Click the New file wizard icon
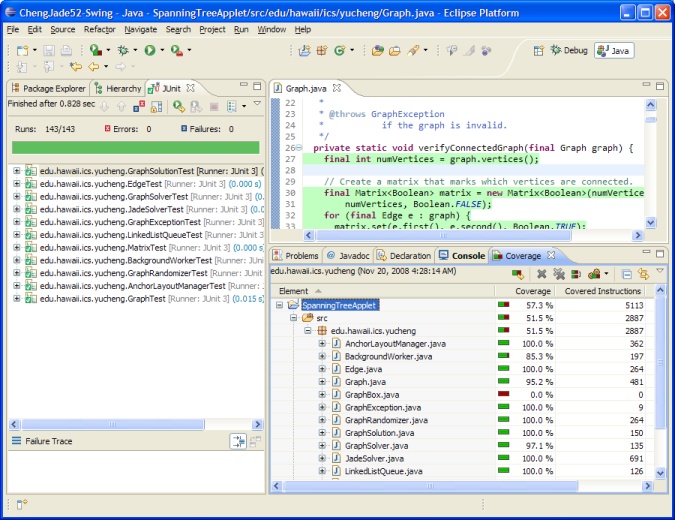 pos(22,50)
